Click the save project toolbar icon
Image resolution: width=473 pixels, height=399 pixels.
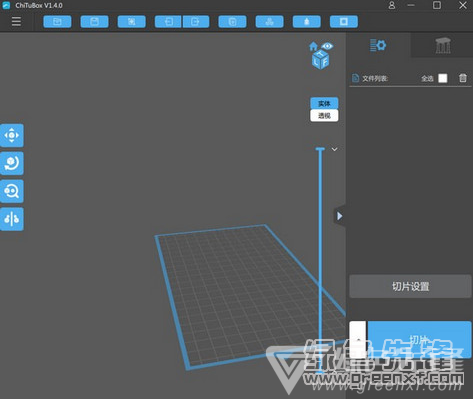(x=94, y=22)
